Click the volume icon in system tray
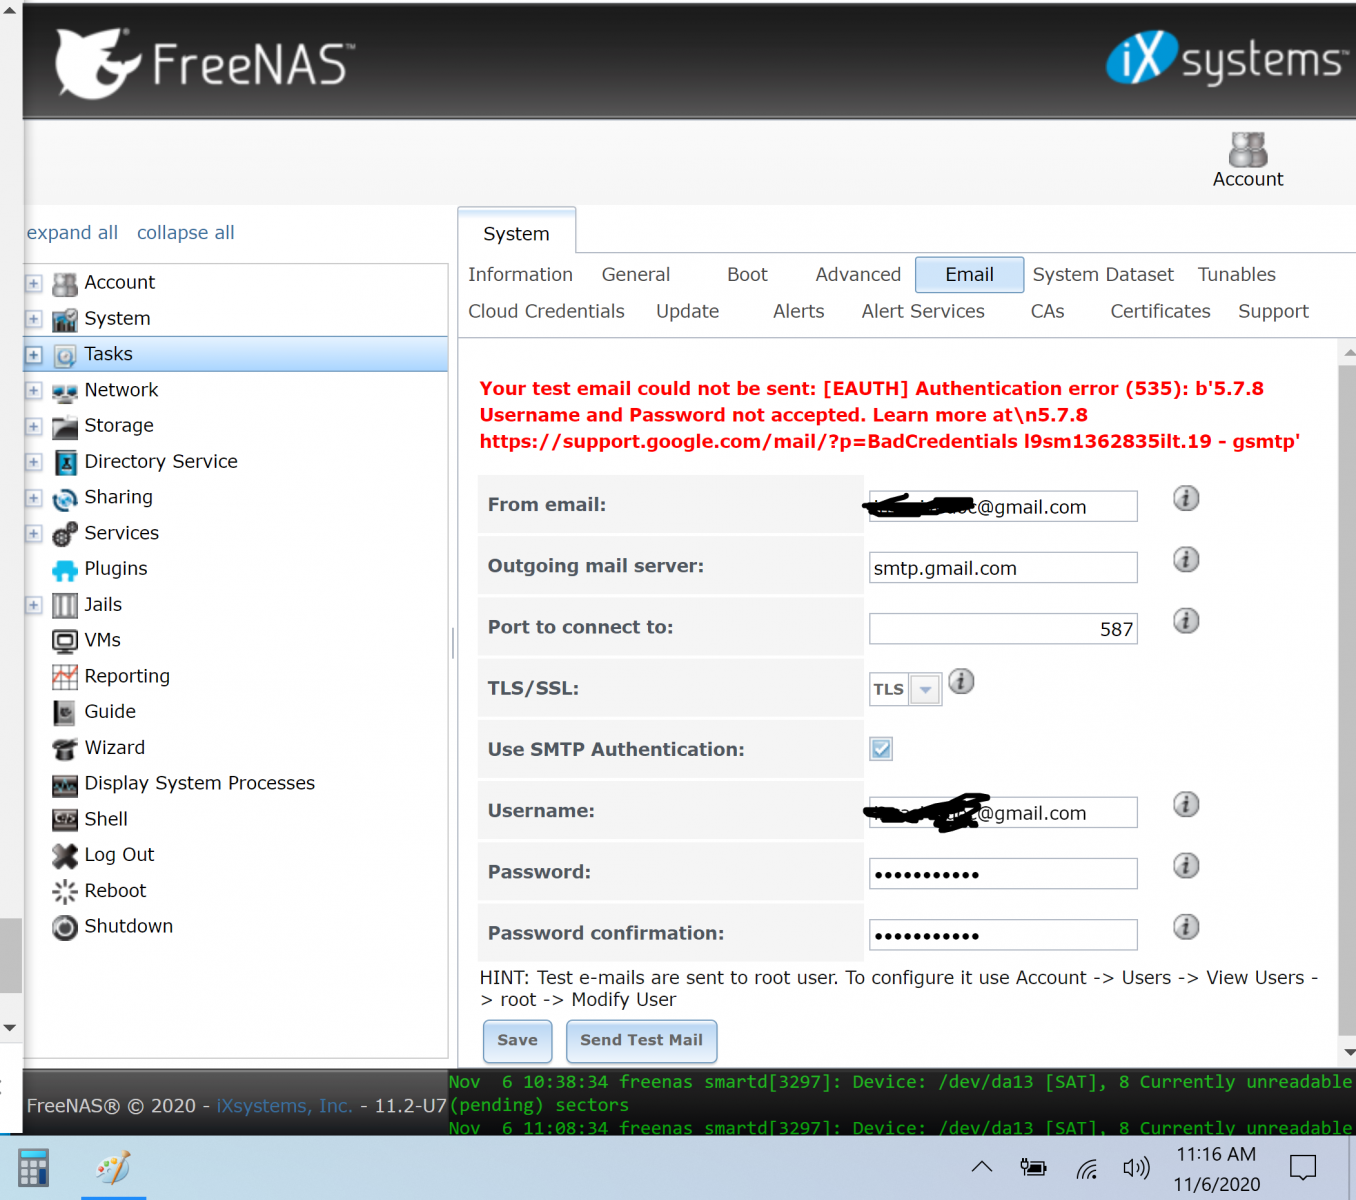Viewport: 1356px width, 1200px height. click(x=1136, y=1168)
